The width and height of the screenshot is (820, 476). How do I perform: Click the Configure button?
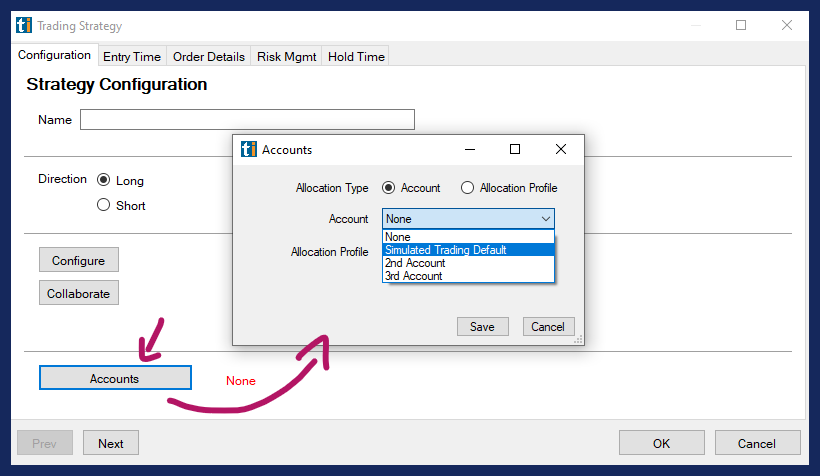[78, 260]
